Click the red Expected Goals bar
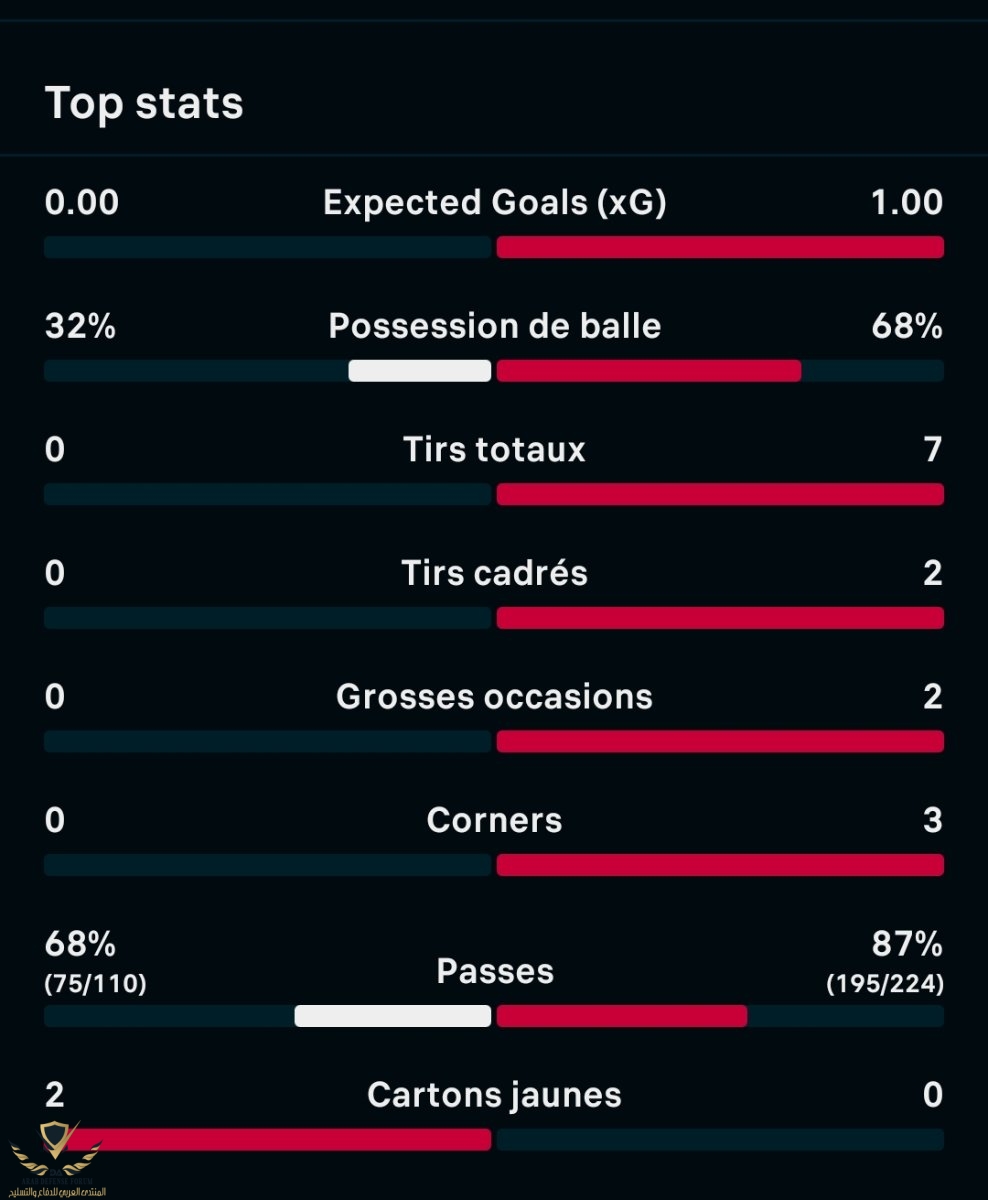Screen dimensions: 988x1200 720,247
